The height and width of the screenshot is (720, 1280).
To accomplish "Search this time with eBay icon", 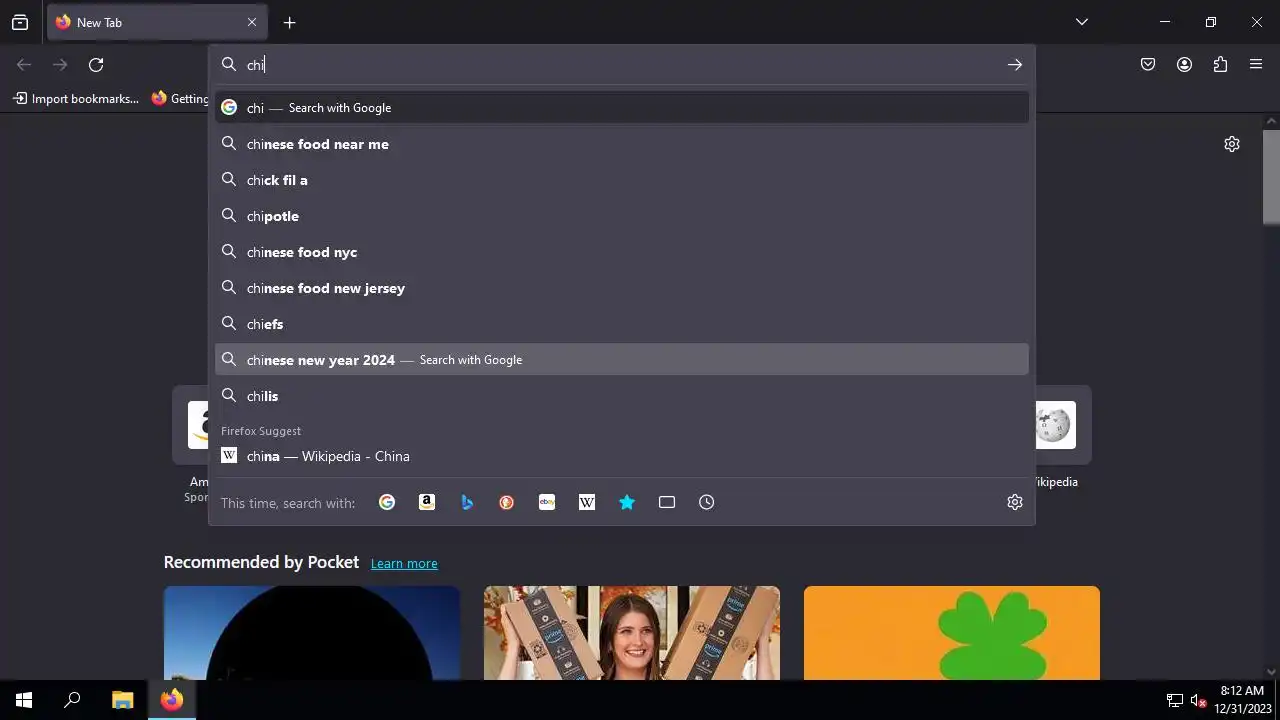I will pos(547,502).
